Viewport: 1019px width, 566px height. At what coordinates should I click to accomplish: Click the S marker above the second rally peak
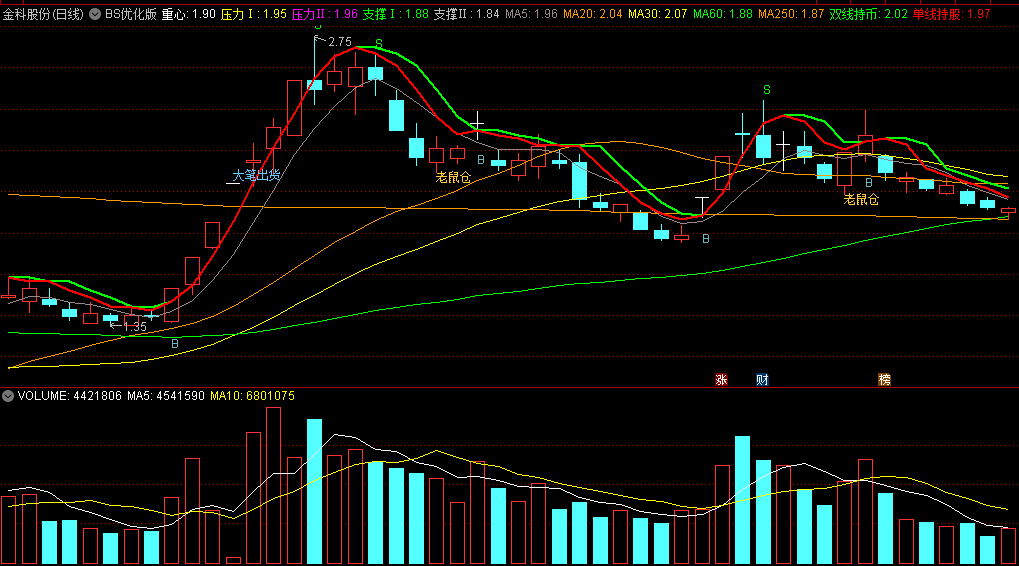[767, 90]
